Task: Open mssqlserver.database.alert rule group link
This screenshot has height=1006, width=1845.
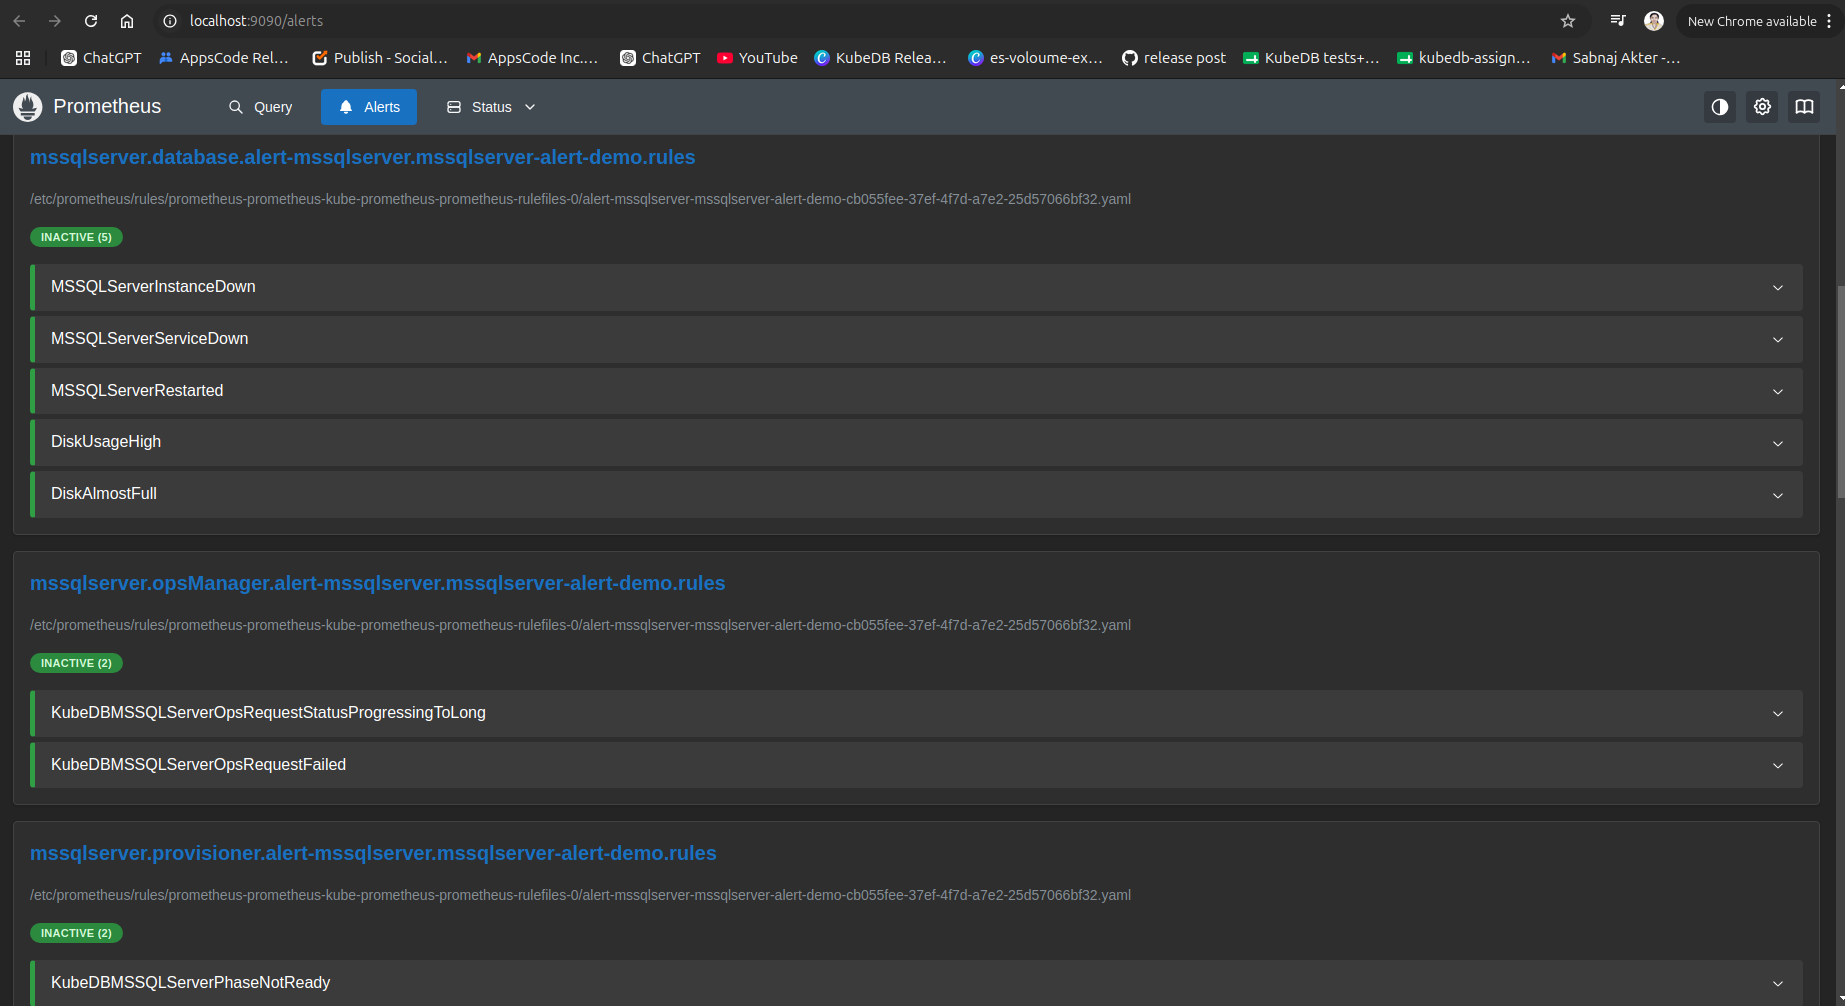Action: point(362,157)
